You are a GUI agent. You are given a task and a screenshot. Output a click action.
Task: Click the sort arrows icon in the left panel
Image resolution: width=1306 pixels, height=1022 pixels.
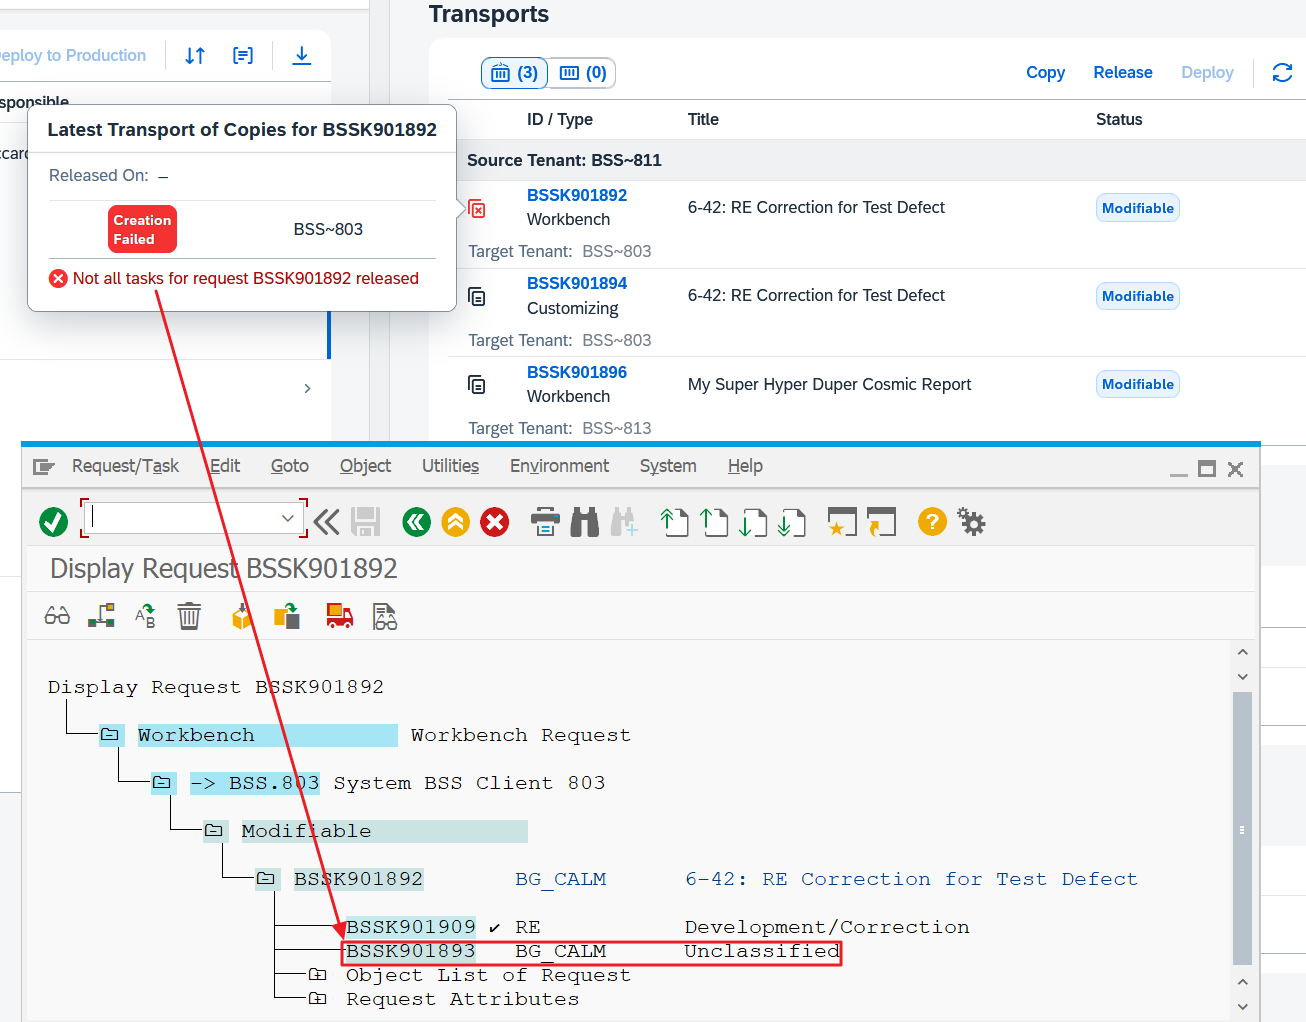195,56
